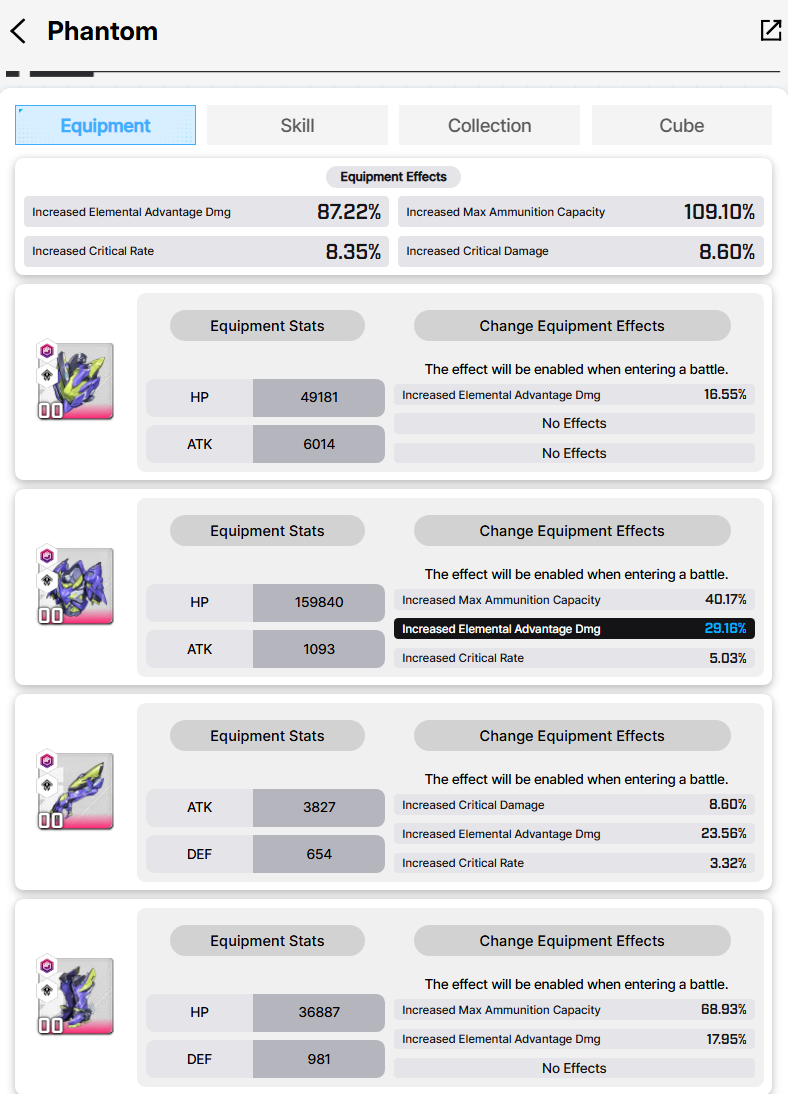
Task: Select highlighted Elemental Advantage Dmg 29.16% row
Action: [x=574, y=629]
